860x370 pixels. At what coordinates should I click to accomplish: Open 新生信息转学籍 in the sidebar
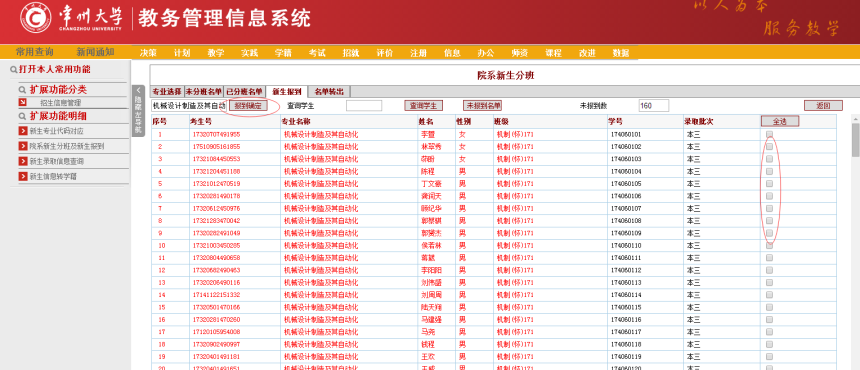coord(53,177)
